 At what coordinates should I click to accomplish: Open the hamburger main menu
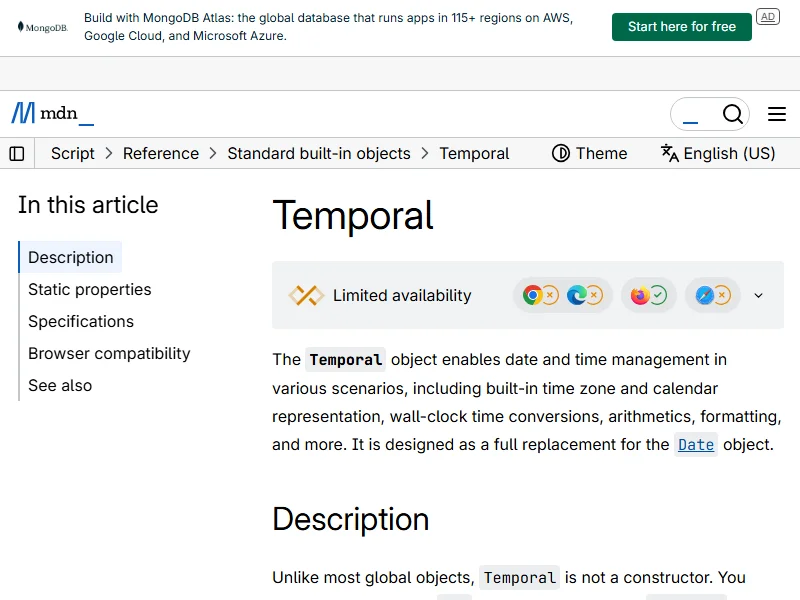pyautogui.click(x=777, y=114)
